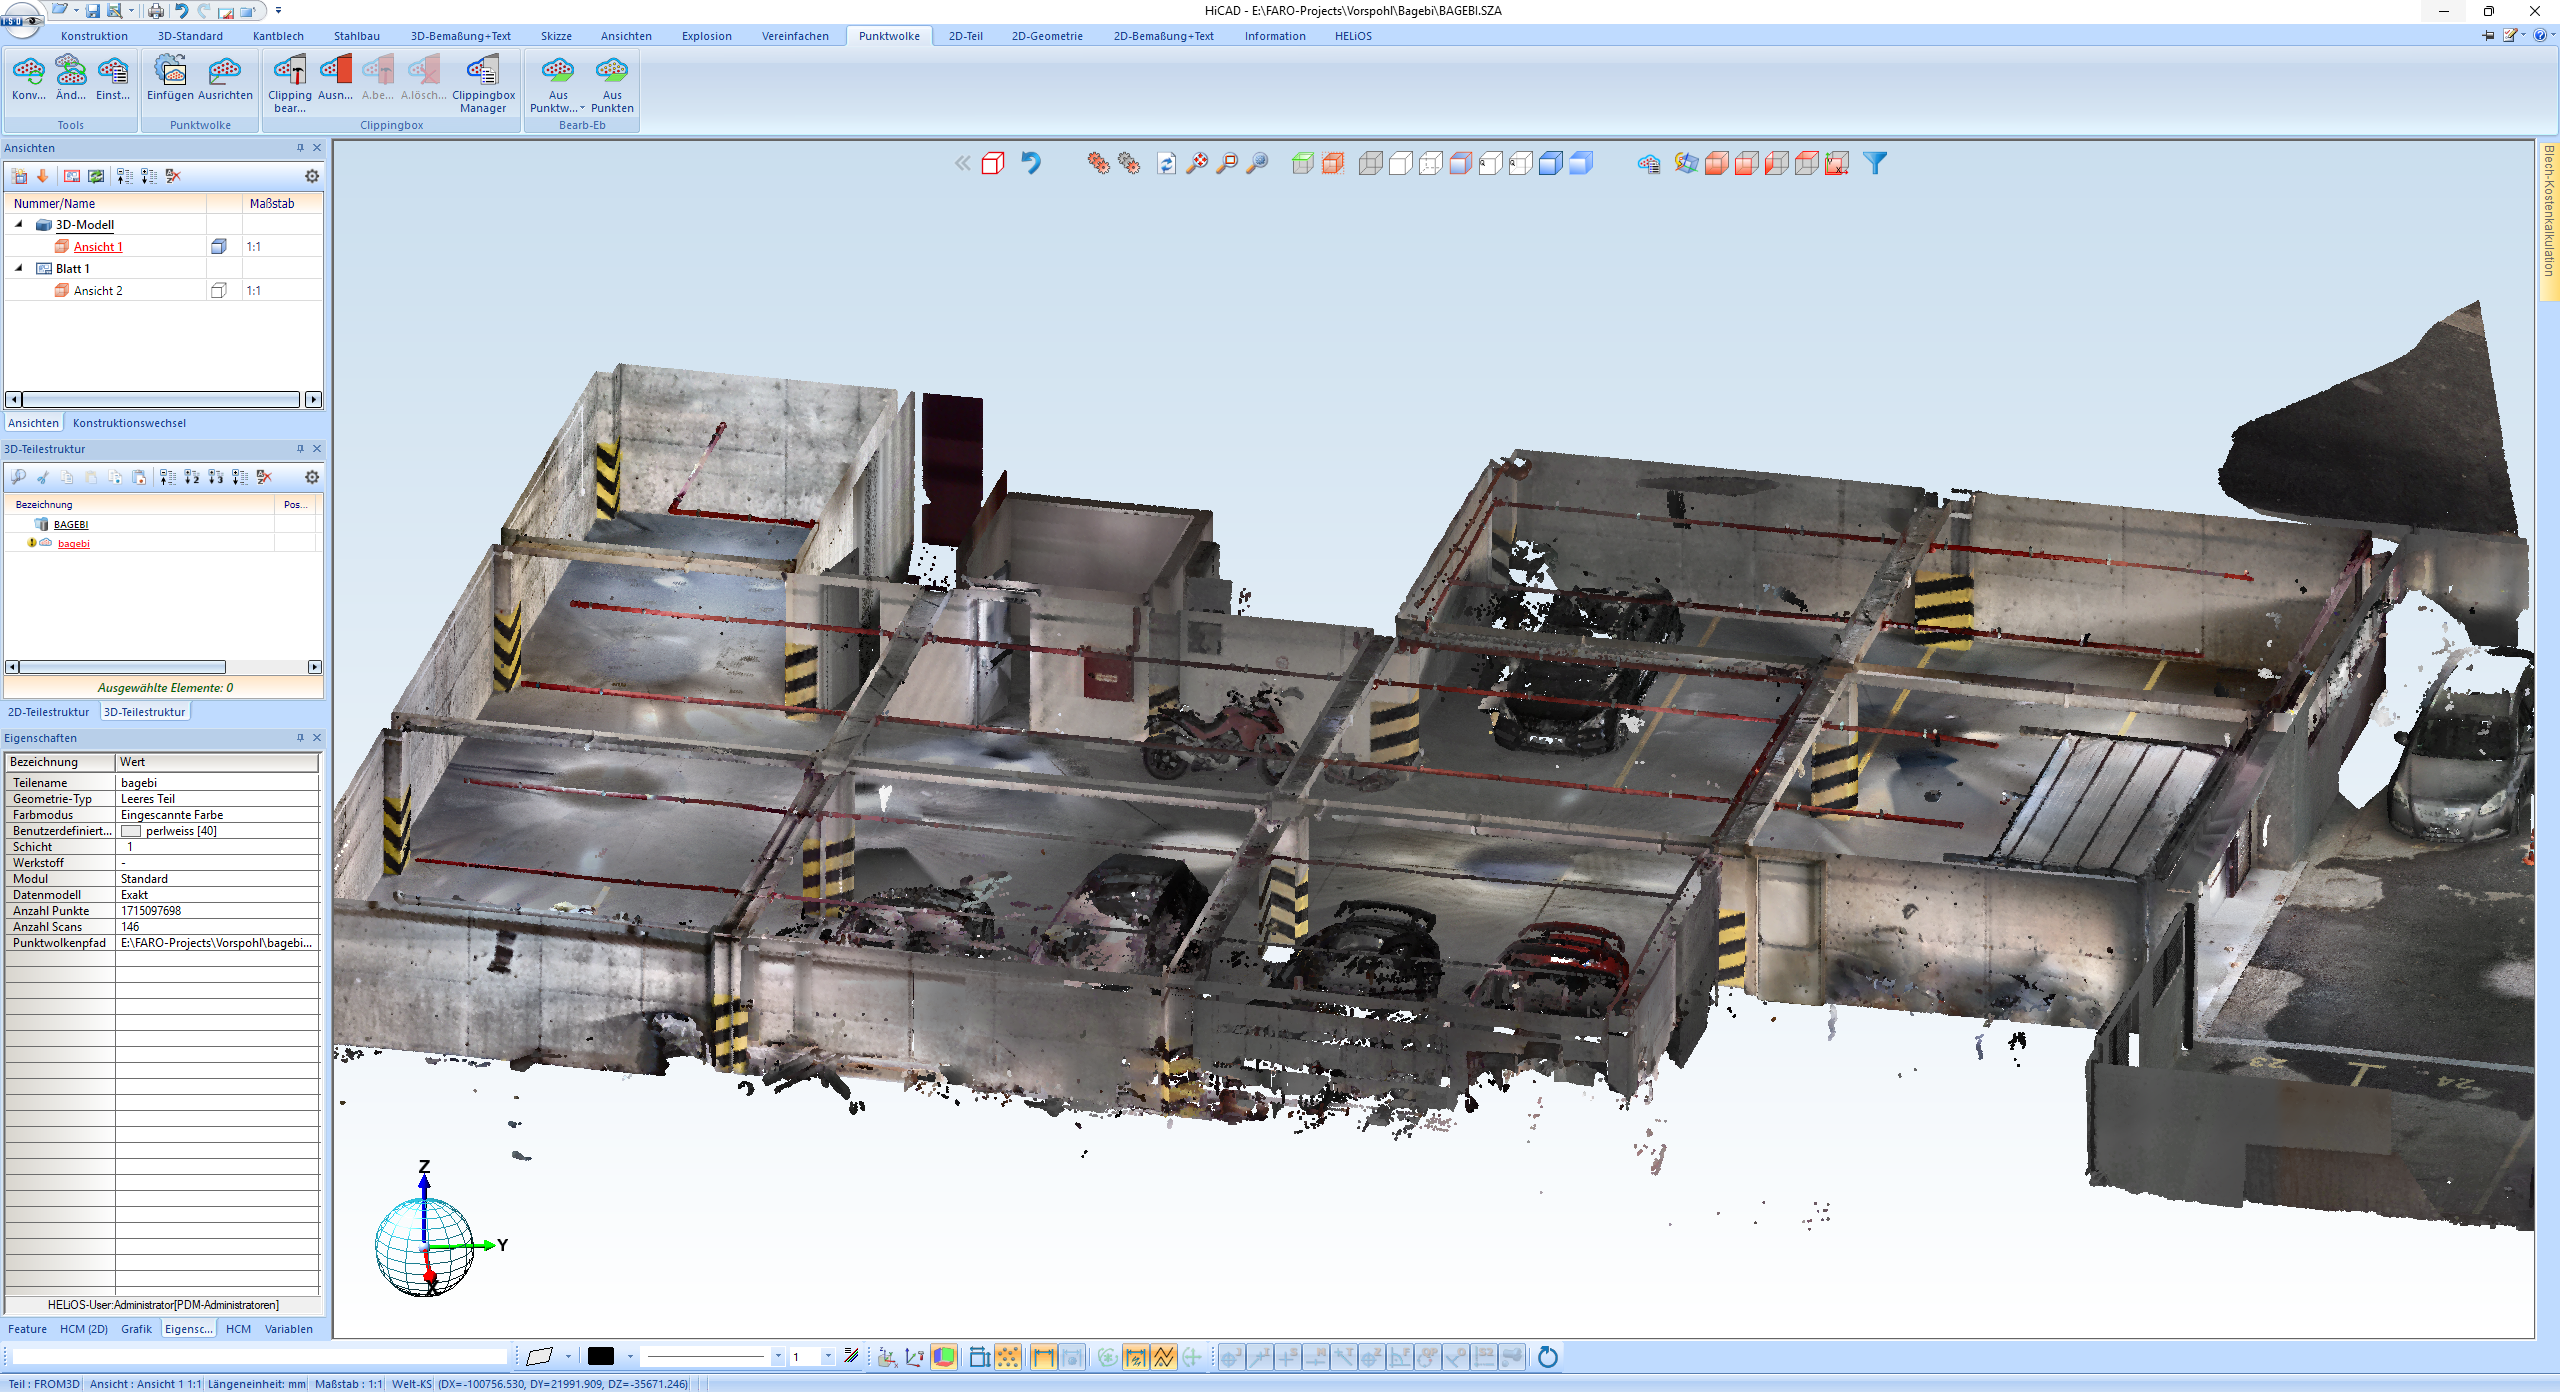2560x1392 pixels.
Task: Click the blue filter funnel icon
Action: click(1875, 163)
